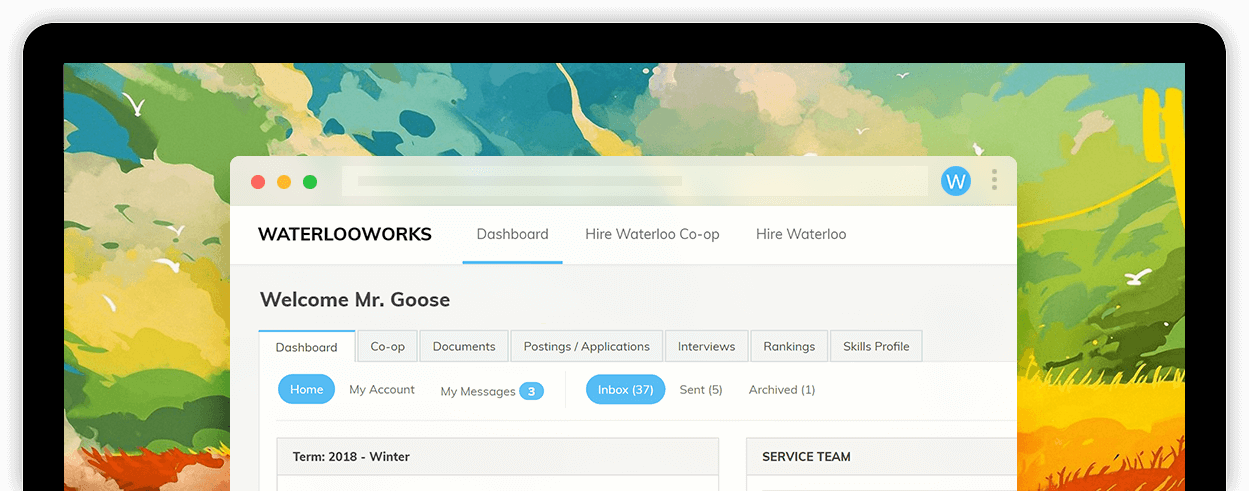Select the Home pill button

[x=306, y=389]
